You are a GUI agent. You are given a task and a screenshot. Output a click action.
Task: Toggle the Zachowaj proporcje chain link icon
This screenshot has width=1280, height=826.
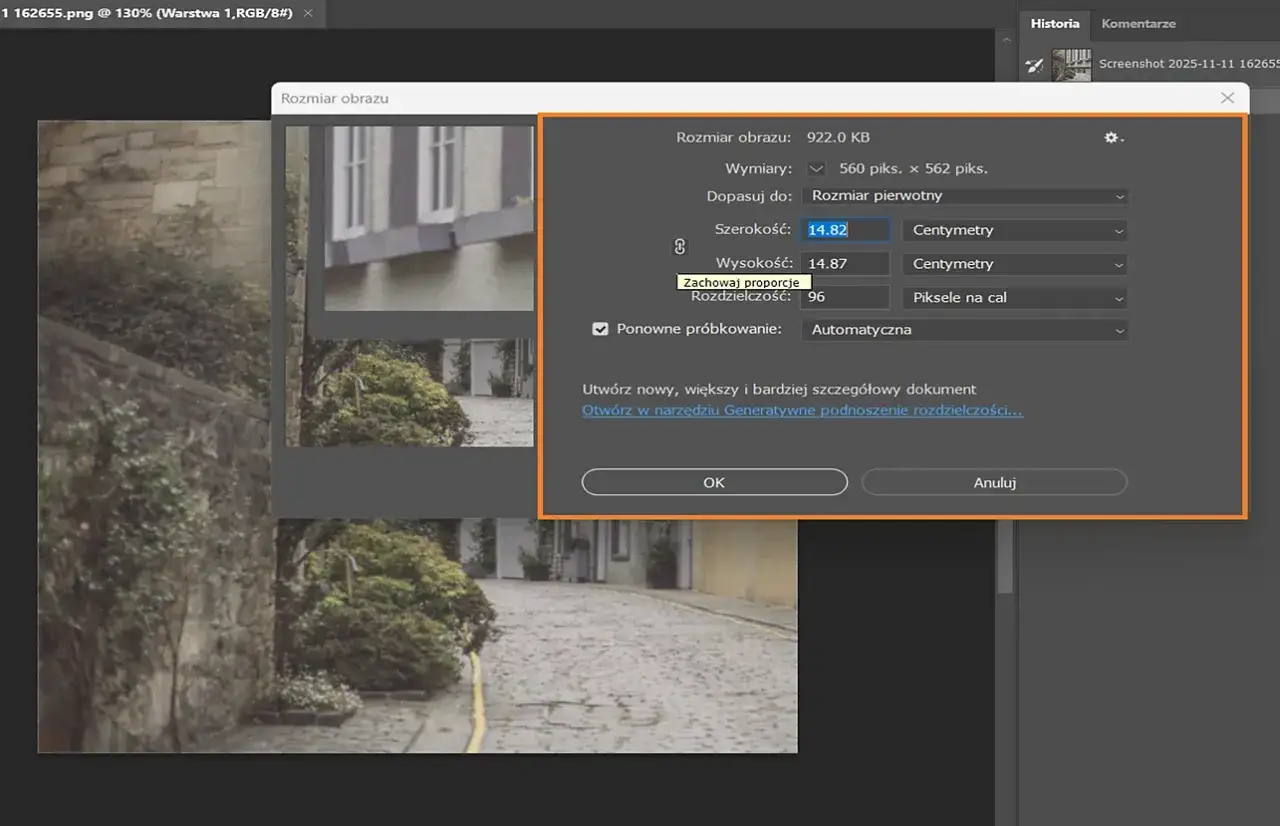tap(679, 246)
